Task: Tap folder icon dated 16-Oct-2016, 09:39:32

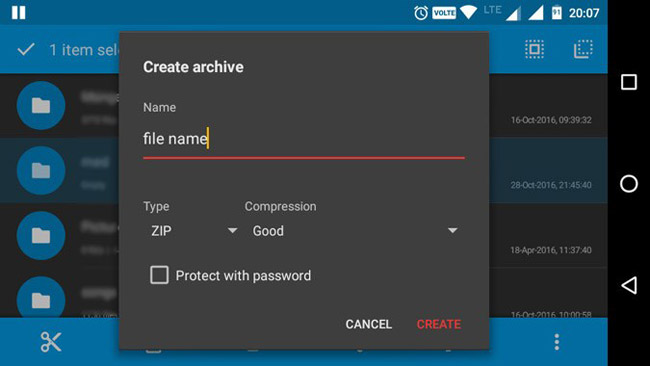Action: tap(41, 105)
